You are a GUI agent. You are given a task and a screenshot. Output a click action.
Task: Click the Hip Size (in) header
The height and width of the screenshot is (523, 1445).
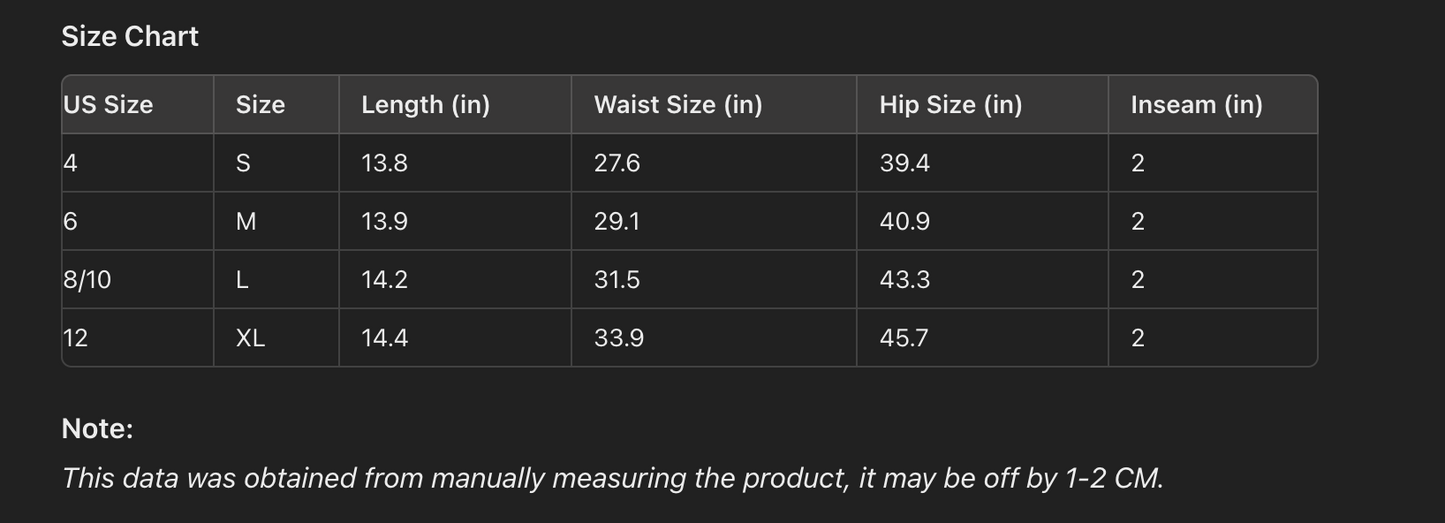(950, 105)
